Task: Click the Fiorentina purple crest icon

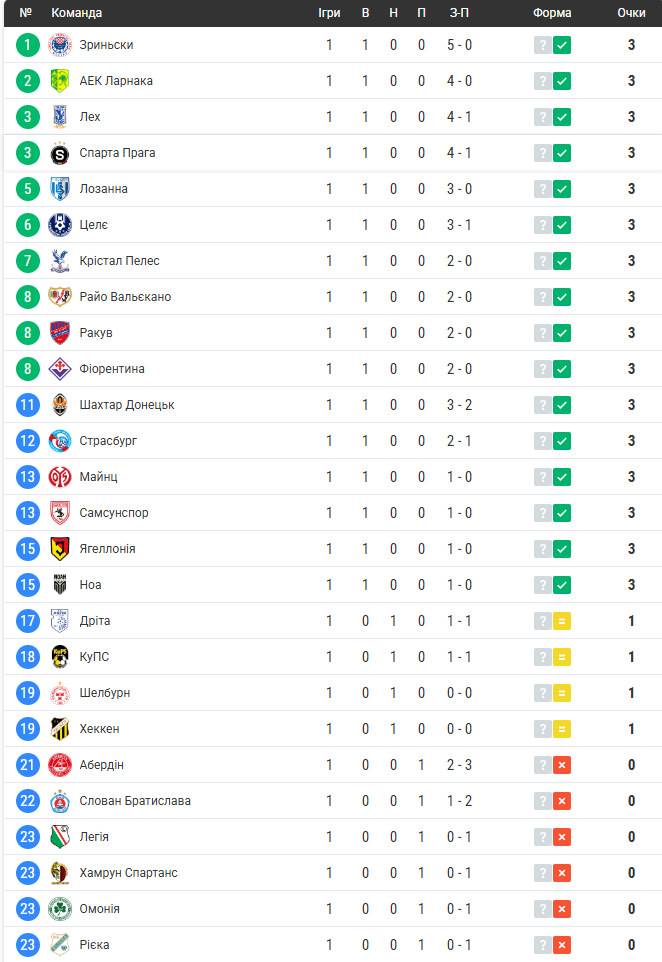Action: pos(60,369)
